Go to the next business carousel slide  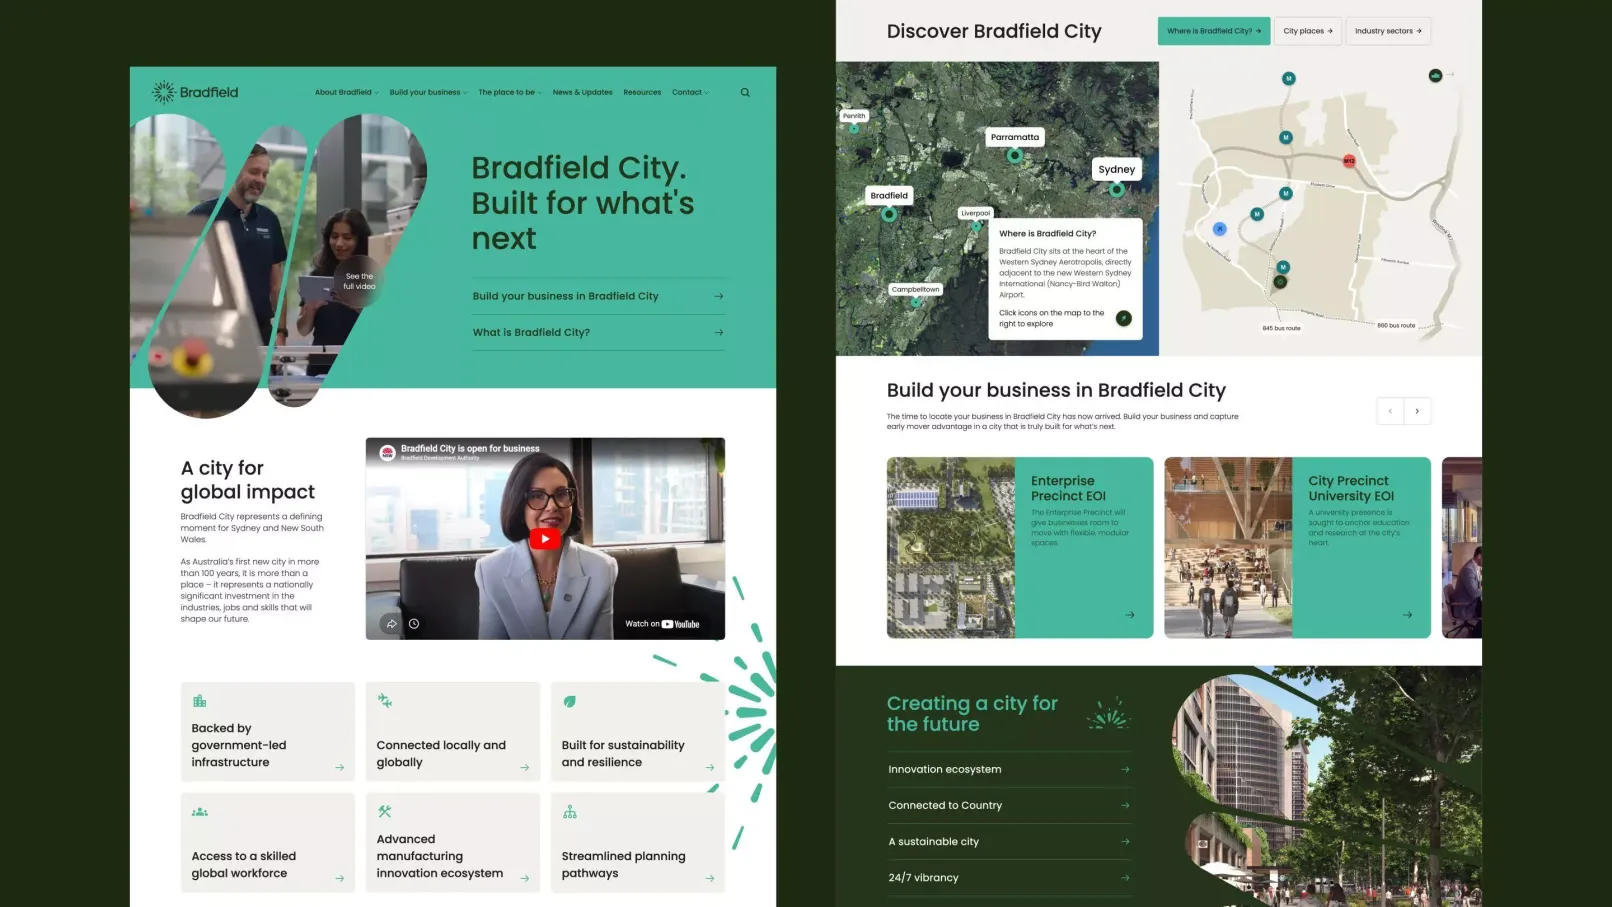1418,411
